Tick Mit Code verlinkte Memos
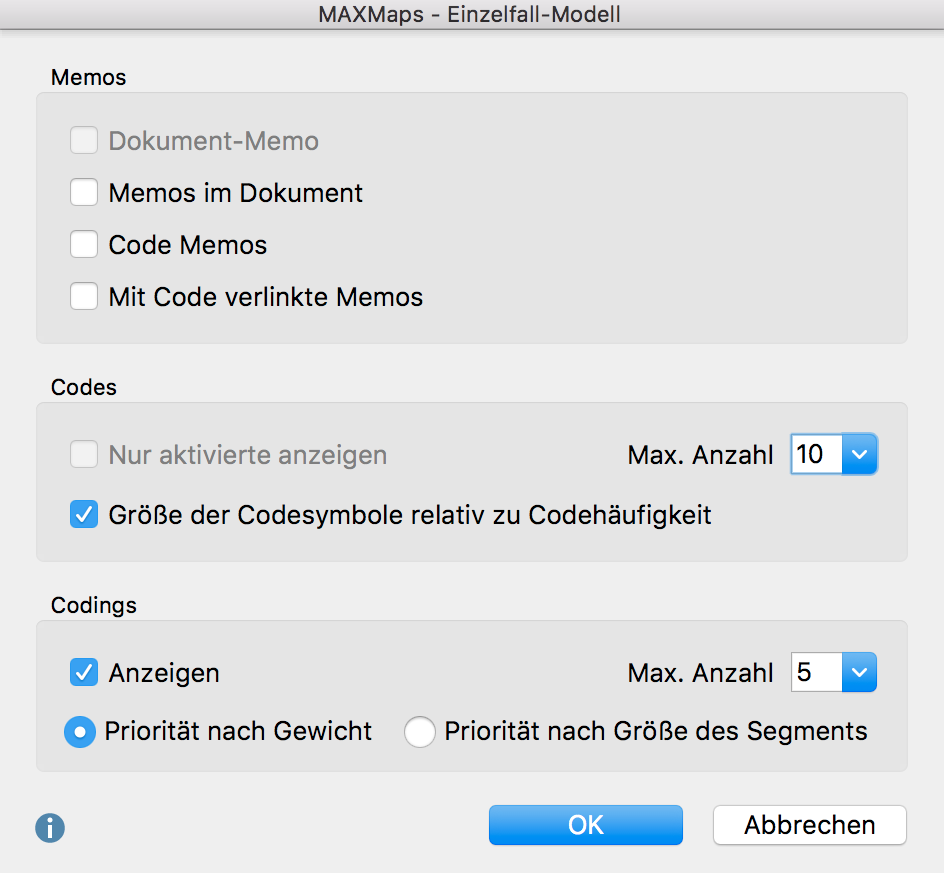 (84, 296)
